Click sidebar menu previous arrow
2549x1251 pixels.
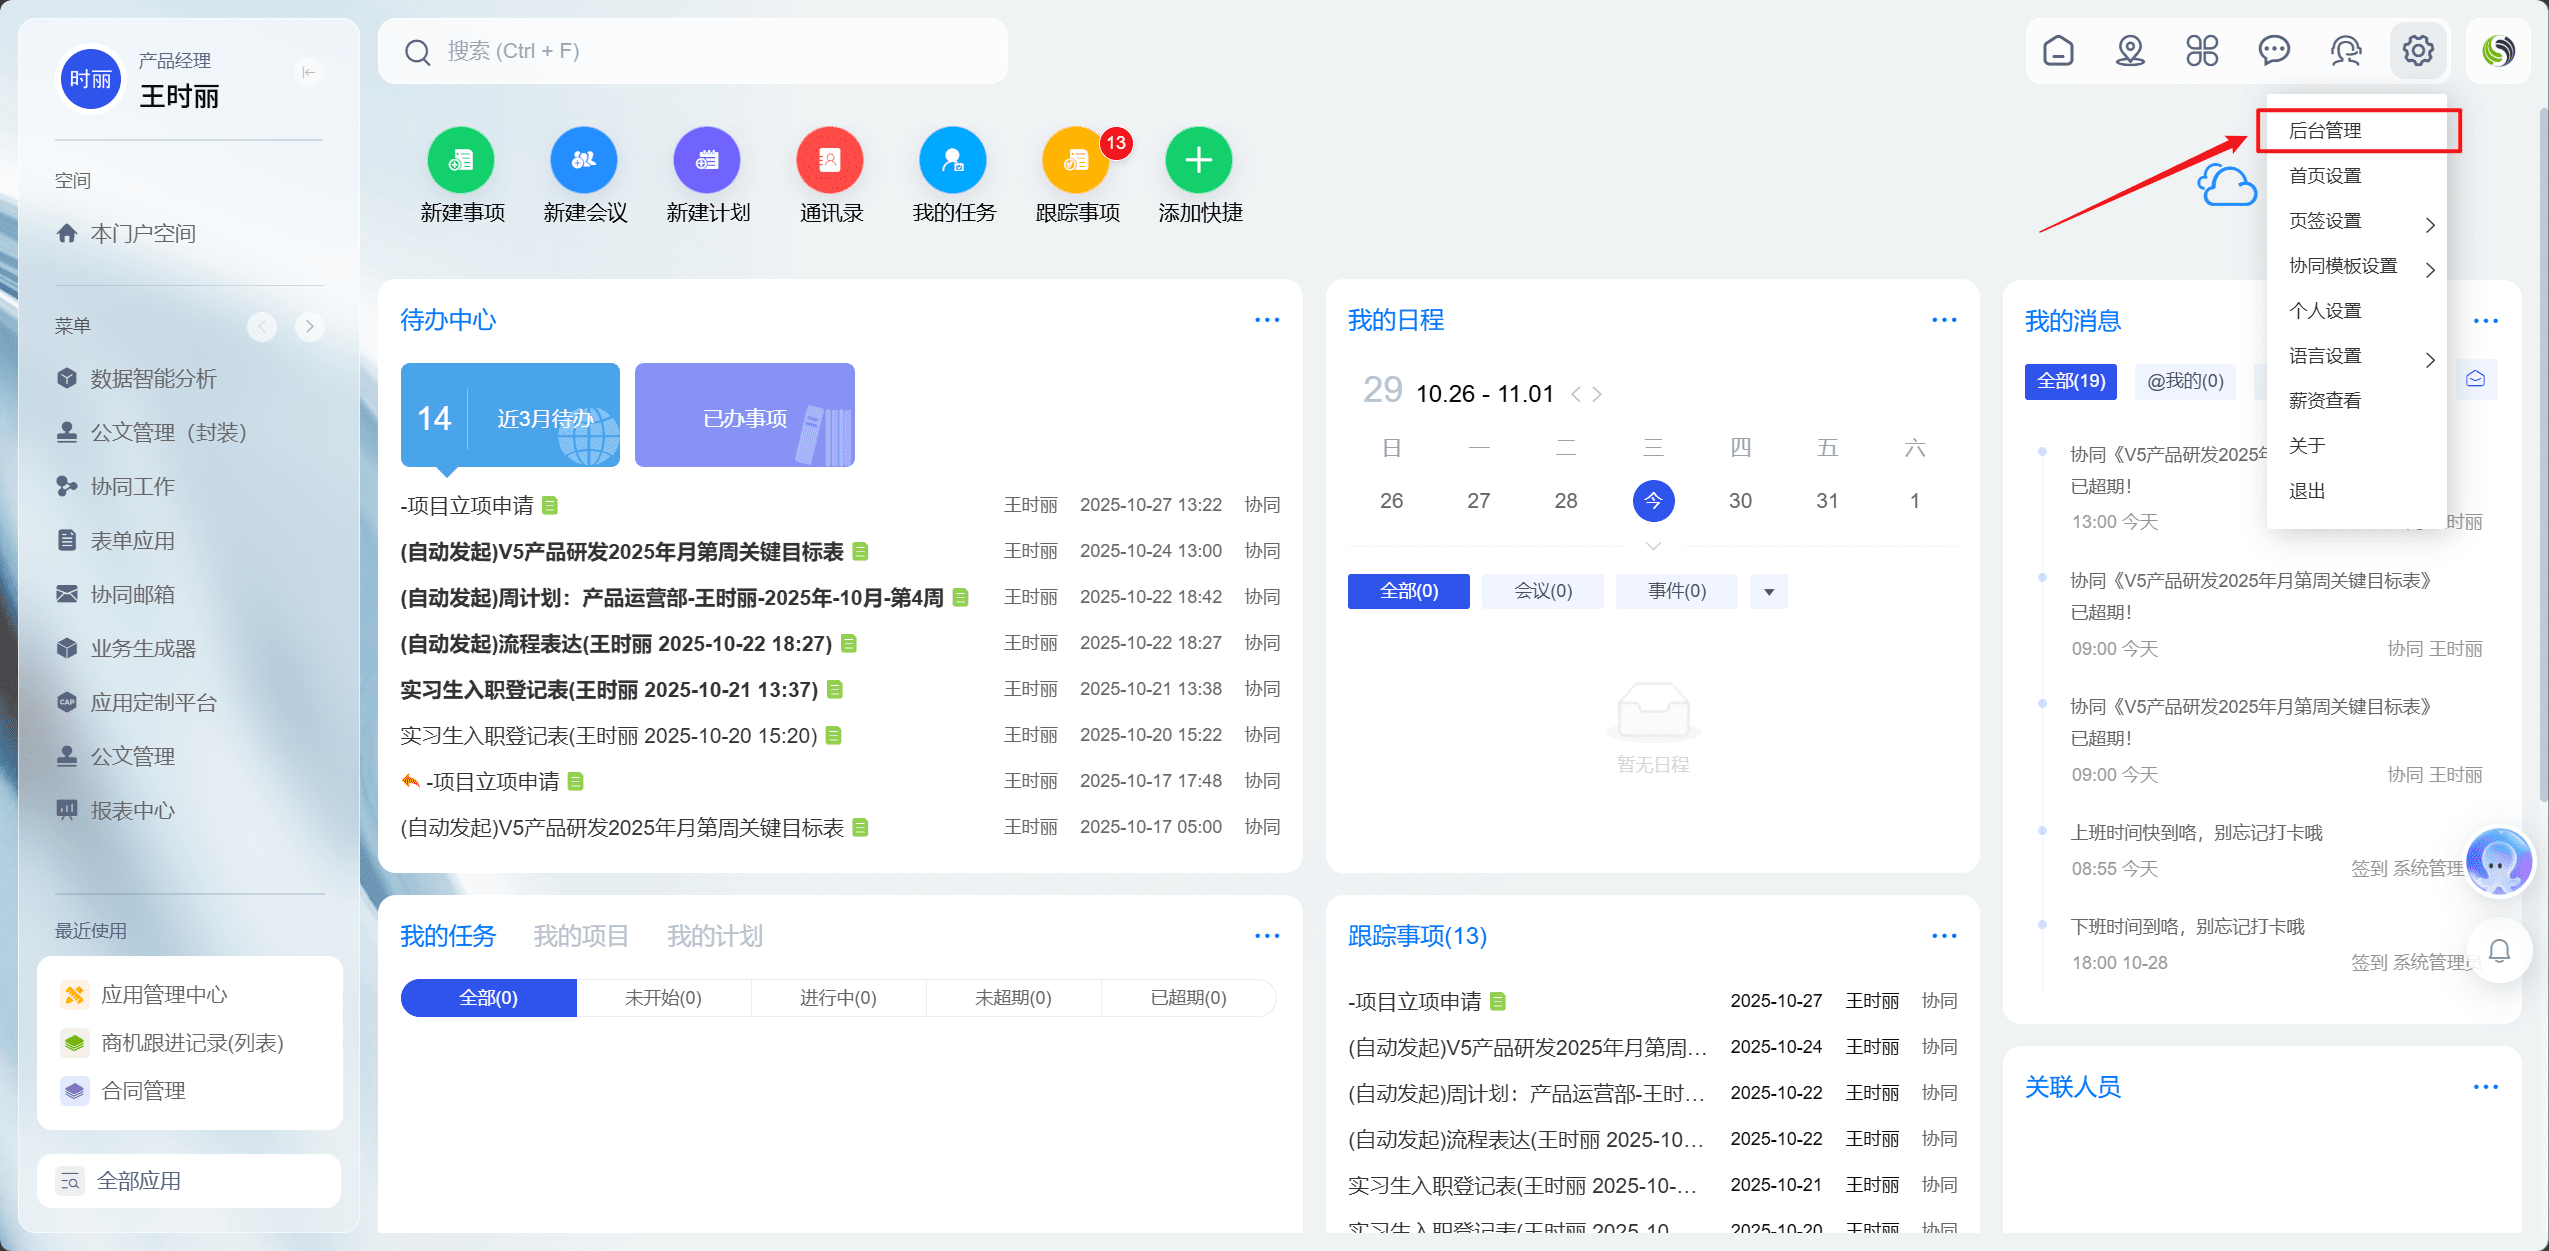[262, 326]
